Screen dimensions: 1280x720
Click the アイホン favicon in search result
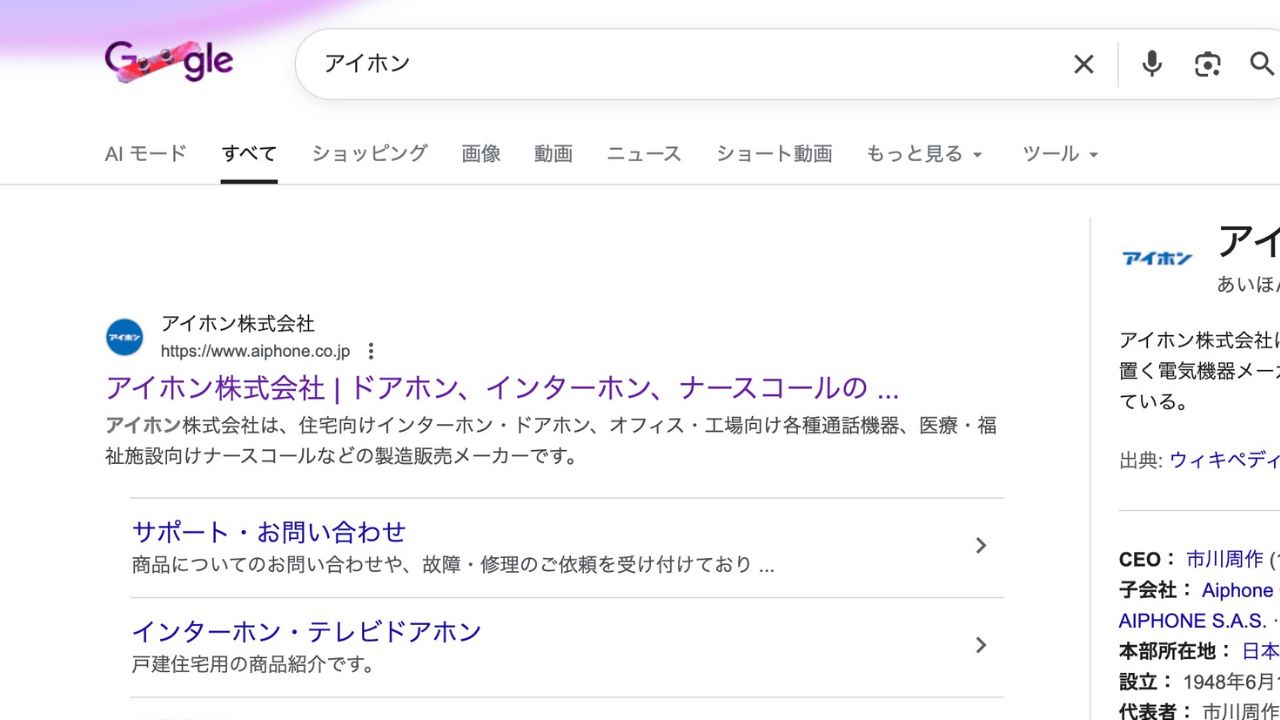coord(125,337)
